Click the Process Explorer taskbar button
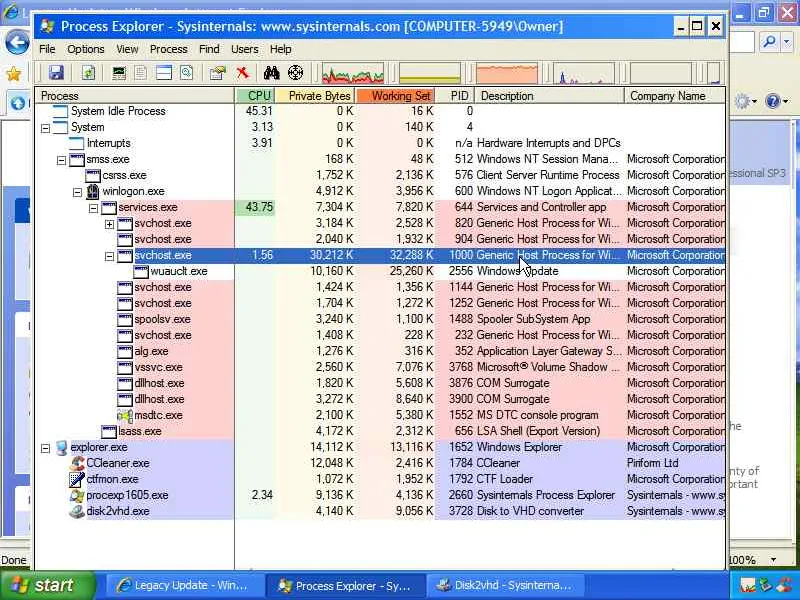 (346, 585)
